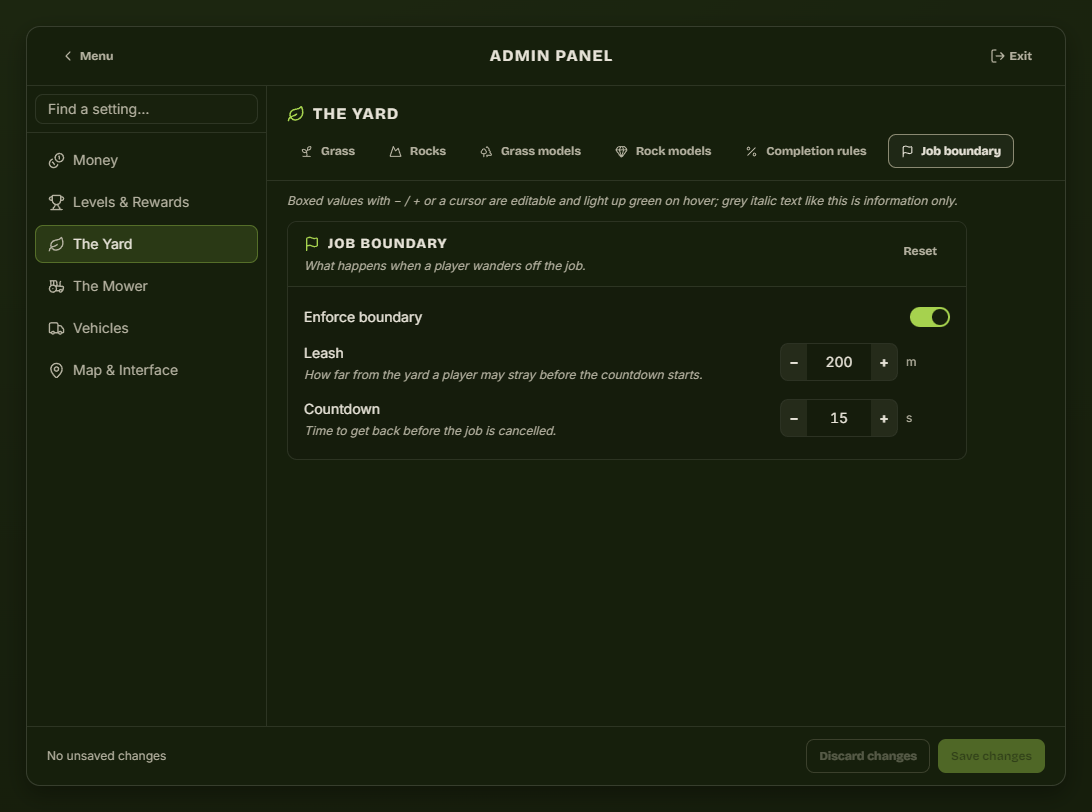Click the Leash value field showing 200
This screenshot has height=812, width=1092.
coord(838,362)
